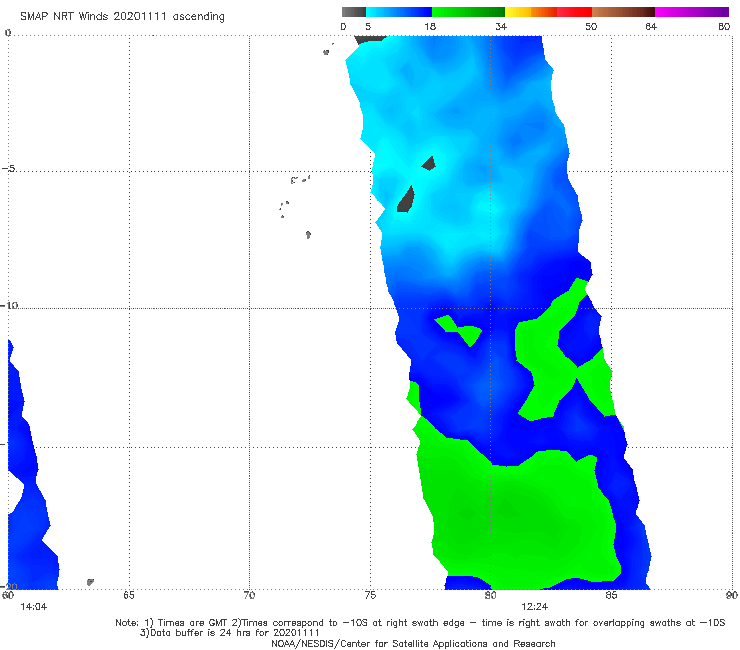Screen dimensions: 740x650
Task: Select longitude axis label '75'
Action: point(370,595)
